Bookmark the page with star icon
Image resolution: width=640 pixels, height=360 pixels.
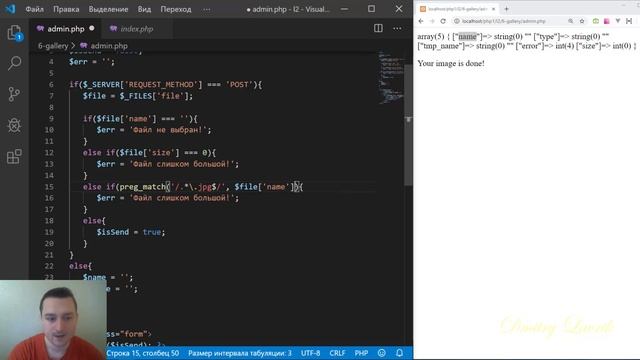tap(582, 21)
